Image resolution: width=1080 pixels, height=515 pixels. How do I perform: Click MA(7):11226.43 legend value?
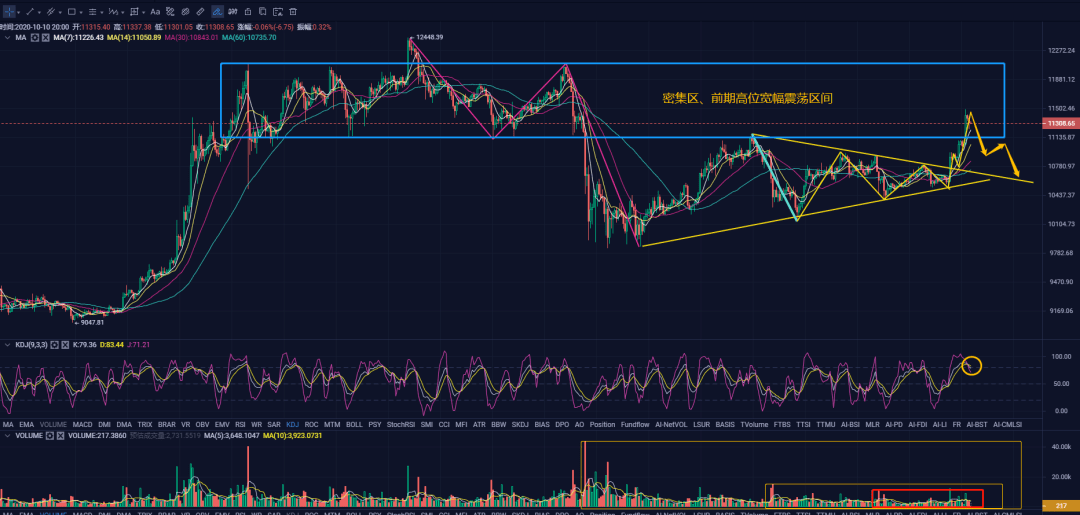click(x=79, y=37)
